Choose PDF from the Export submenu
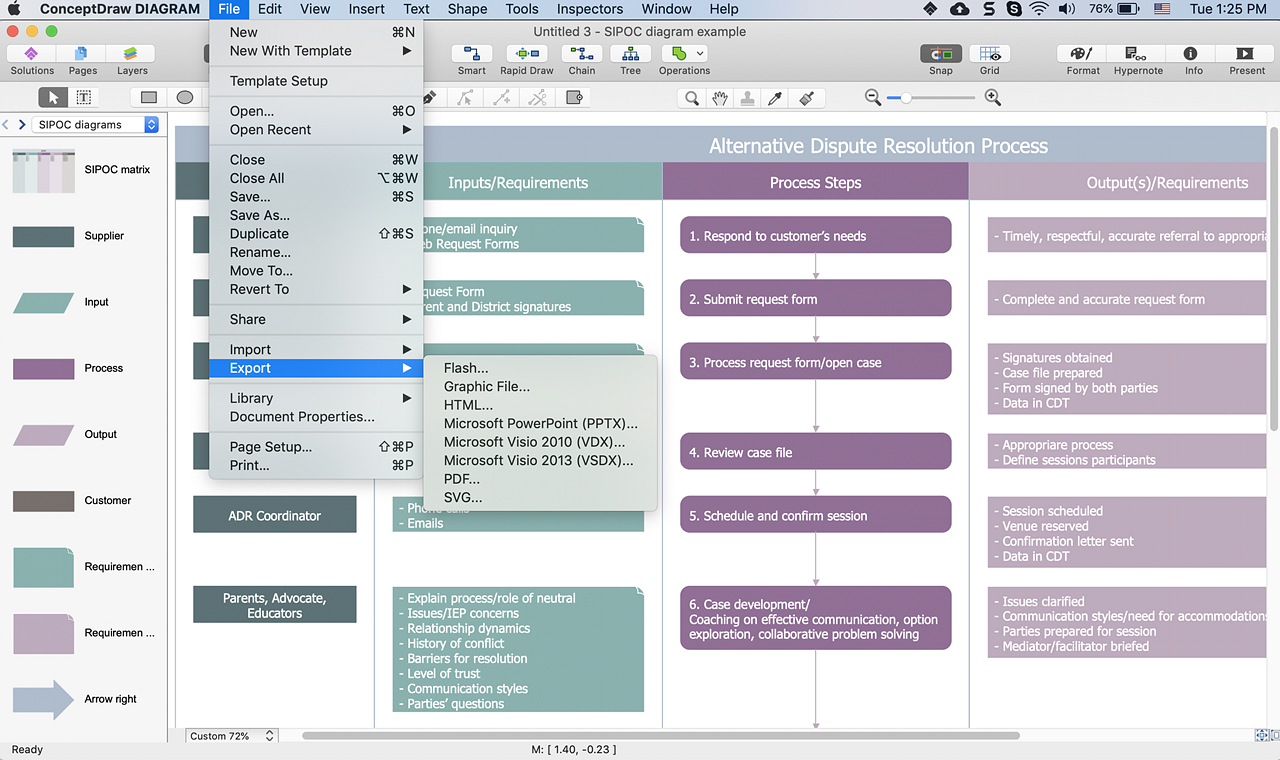 point(460,478)
